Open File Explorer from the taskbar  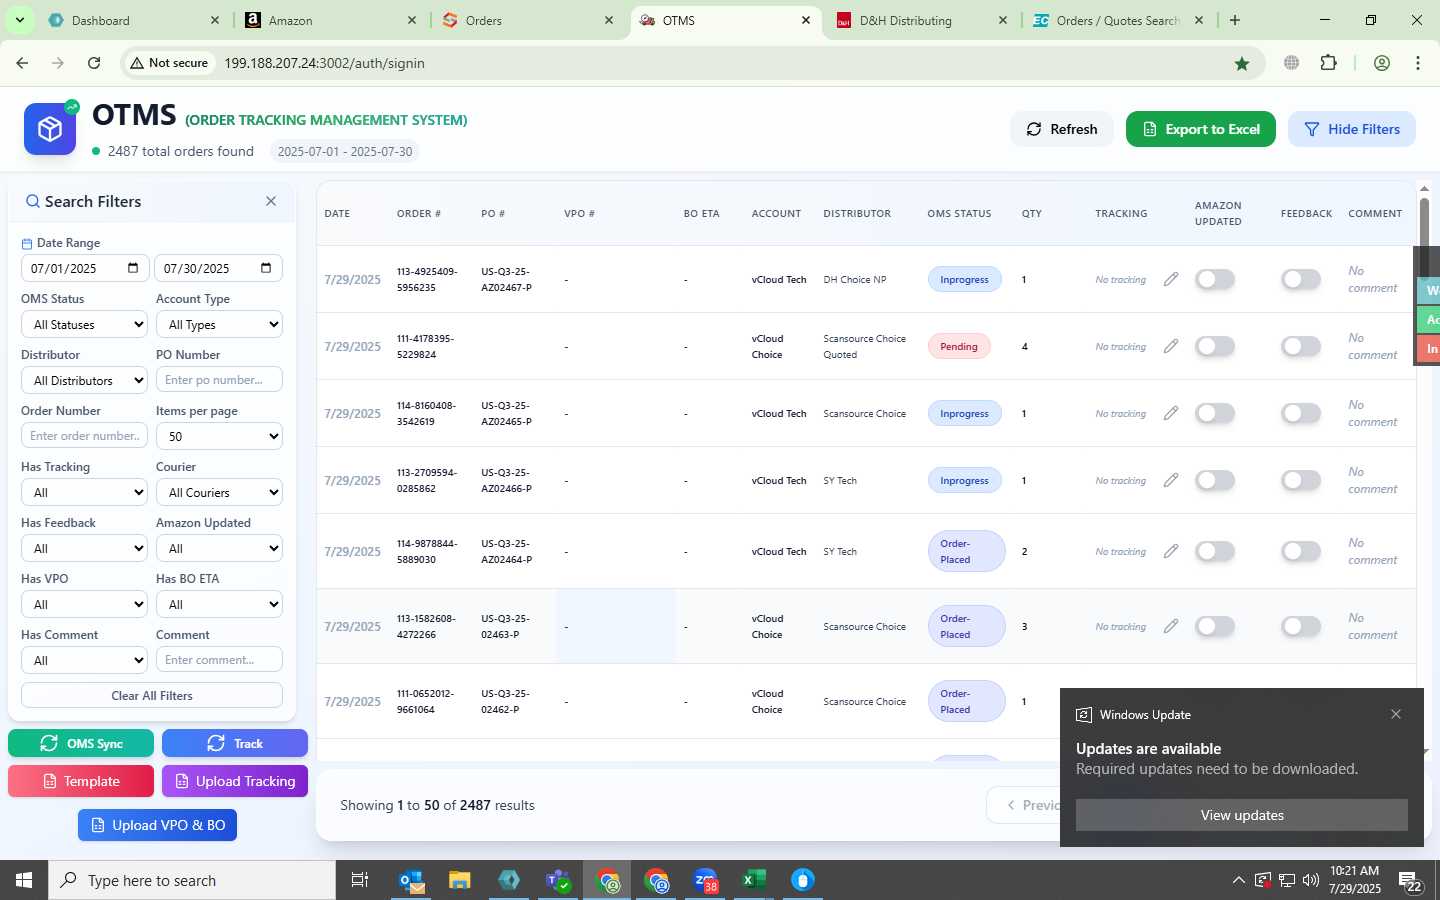460,880
